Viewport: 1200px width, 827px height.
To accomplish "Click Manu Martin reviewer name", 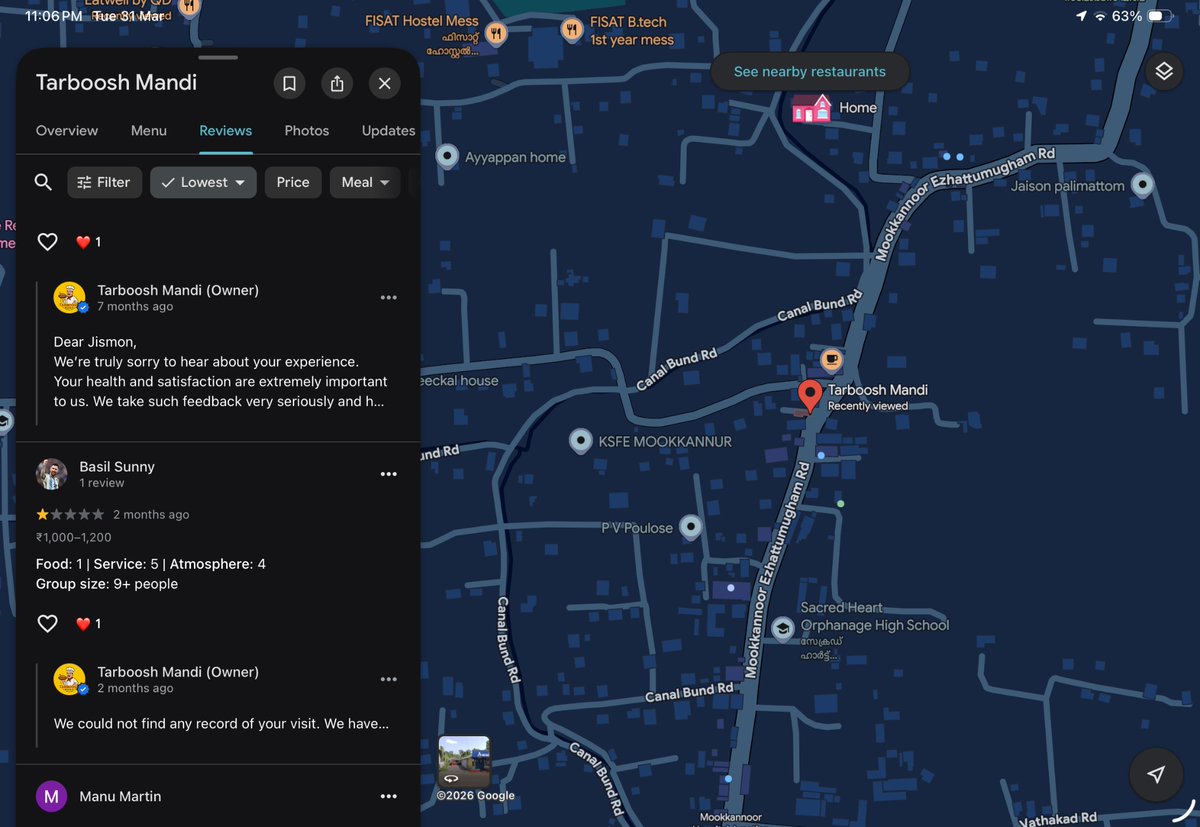I will (120, 796).
